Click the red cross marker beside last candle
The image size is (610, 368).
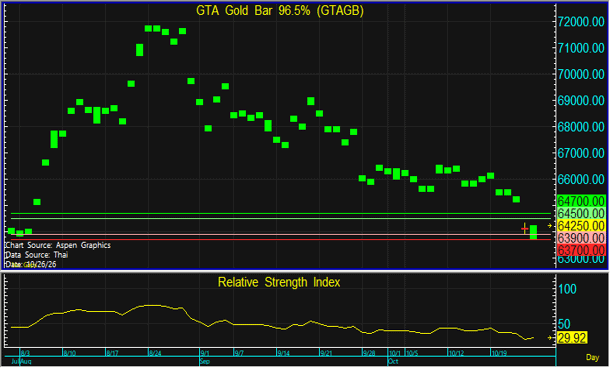524,229
